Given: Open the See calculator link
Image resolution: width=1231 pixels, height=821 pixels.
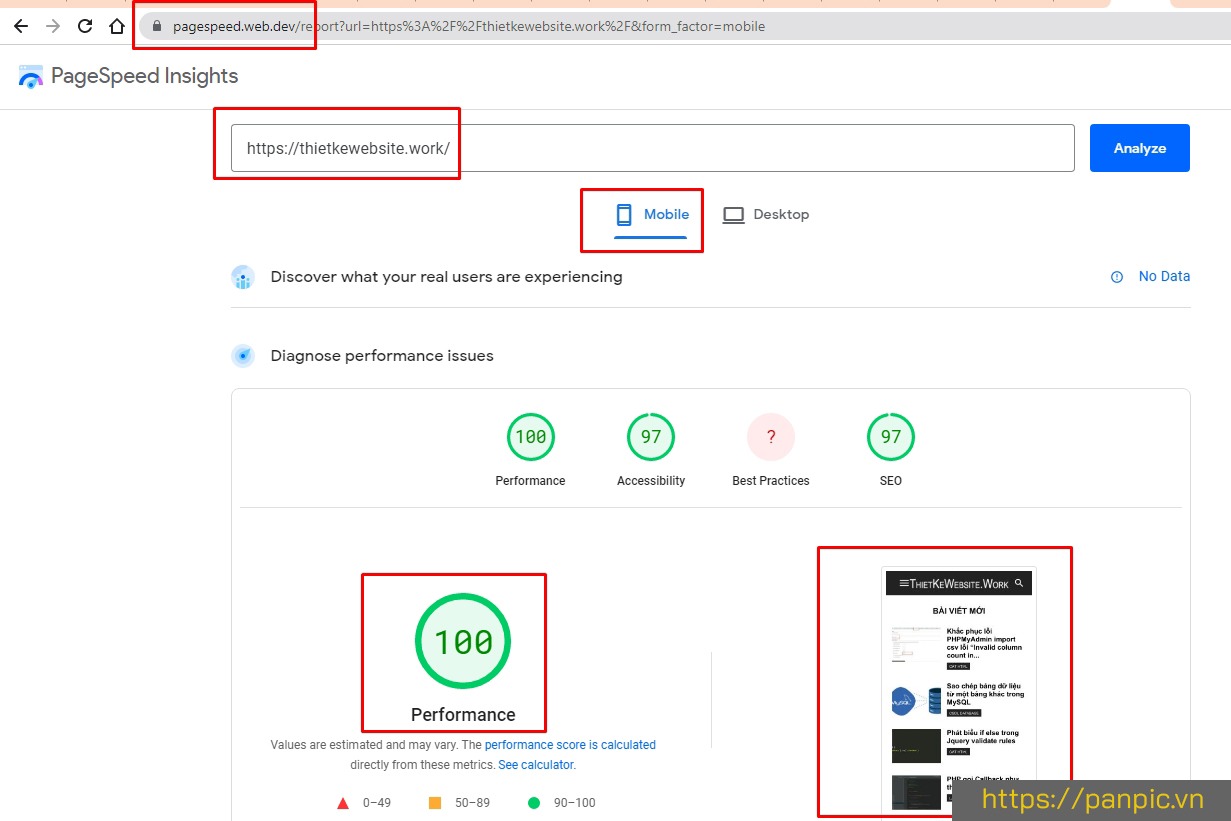Looking at the screenshot, I should point(536,765).
